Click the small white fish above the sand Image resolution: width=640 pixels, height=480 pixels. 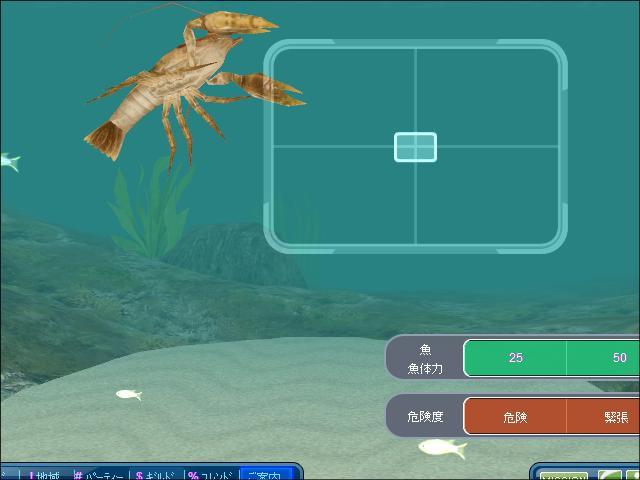pyautogui.click(x=128, y=395)
